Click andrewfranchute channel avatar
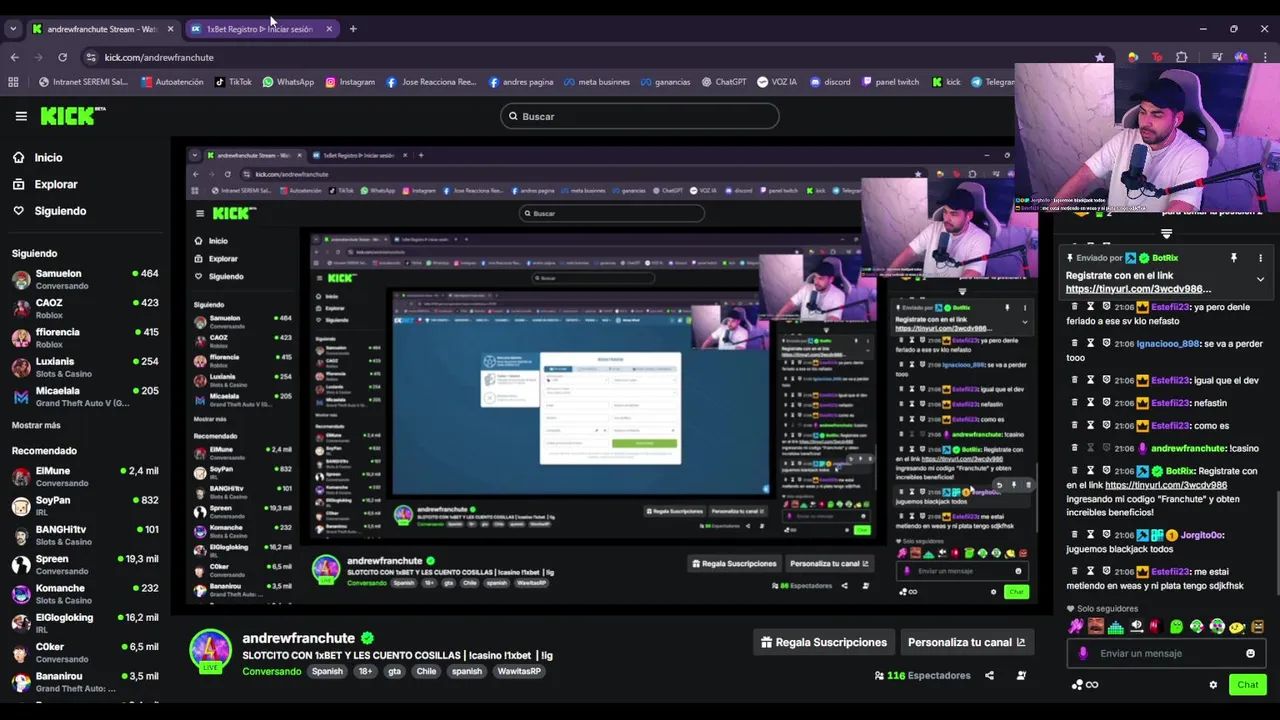 210,650
